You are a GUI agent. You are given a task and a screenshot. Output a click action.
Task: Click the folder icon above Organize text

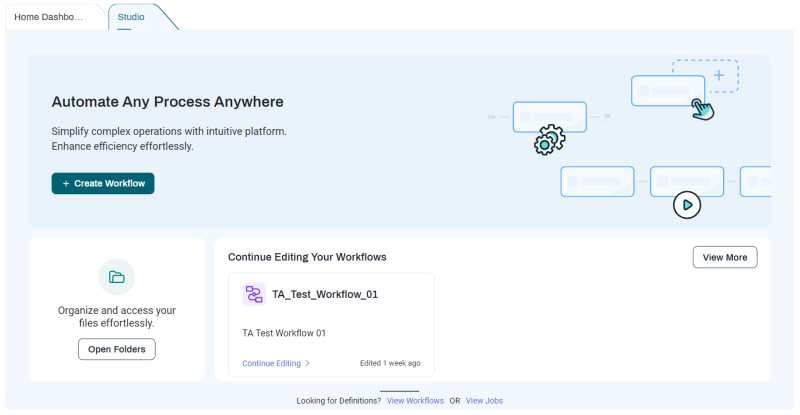(x=117, y=277)
